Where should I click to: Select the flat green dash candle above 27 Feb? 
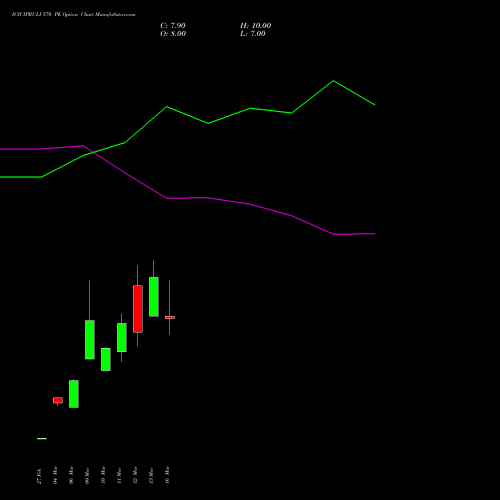point(42,439)
